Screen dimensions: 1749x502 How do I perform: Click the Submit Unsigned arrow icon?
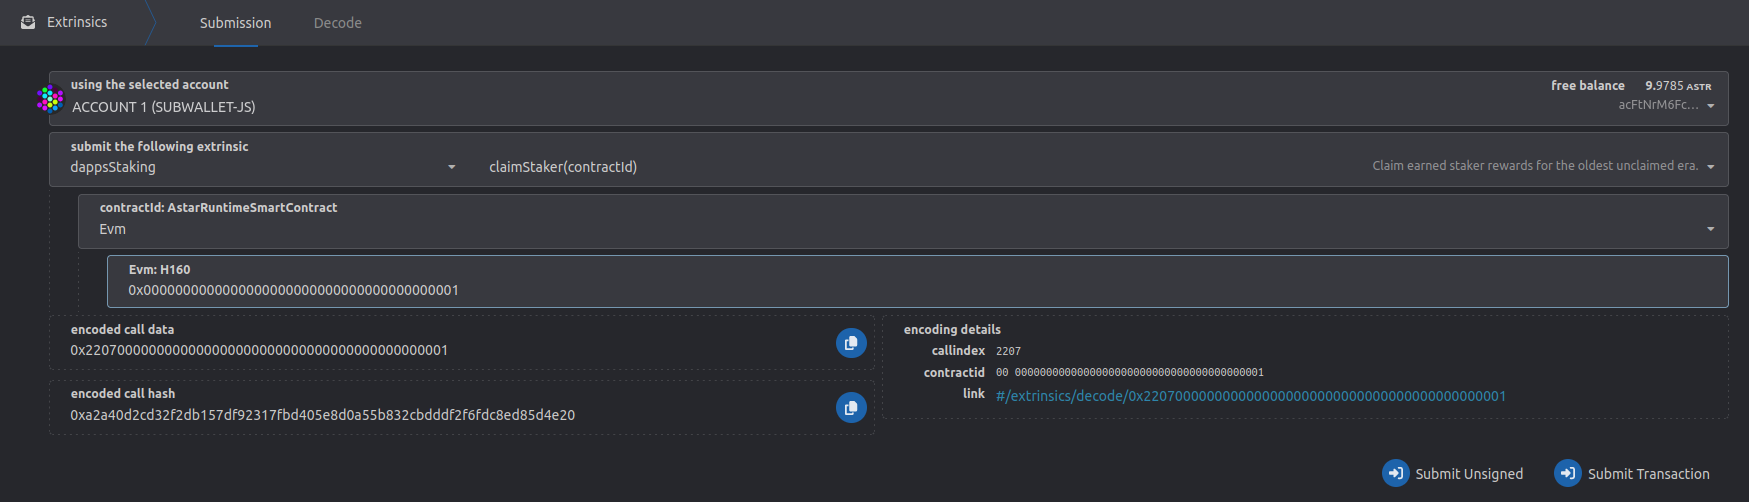click(x=1395, y=473)
